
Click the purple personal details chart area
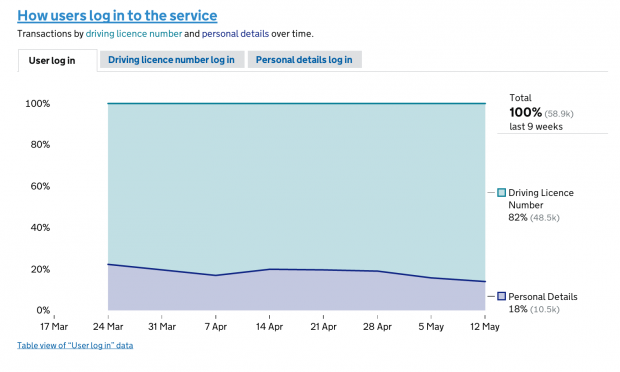(x=297, y=293)
